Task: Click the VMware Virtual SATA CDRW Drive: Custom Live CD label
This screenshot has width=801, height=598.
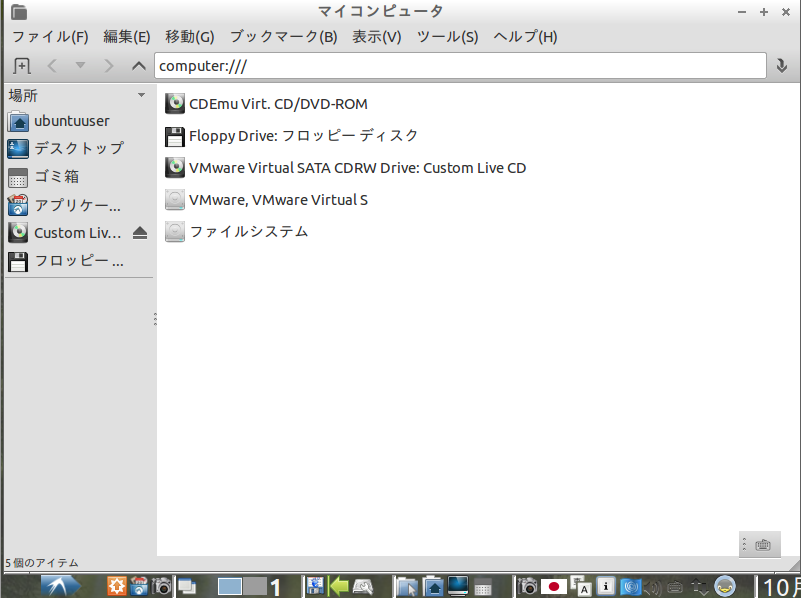Action: pos(358,168)
